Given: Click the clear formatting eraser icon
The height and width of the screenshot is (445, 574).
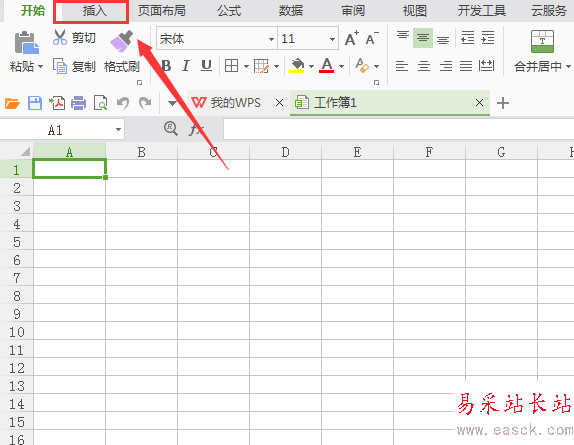Looking at the screenshot, I should [x=362, y=66].
